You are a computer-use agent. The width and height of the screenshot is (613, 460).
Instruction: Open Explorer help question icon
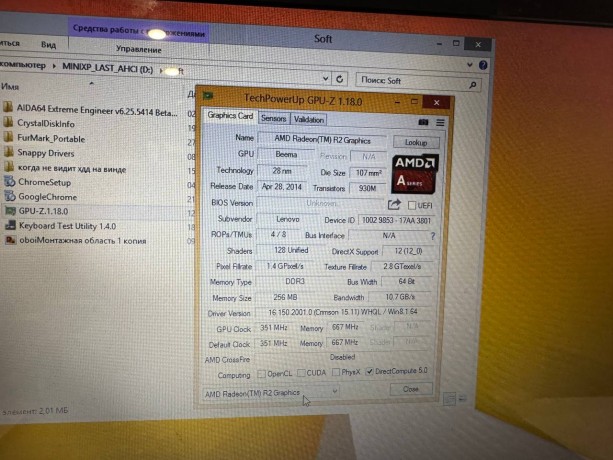[483, 65]
